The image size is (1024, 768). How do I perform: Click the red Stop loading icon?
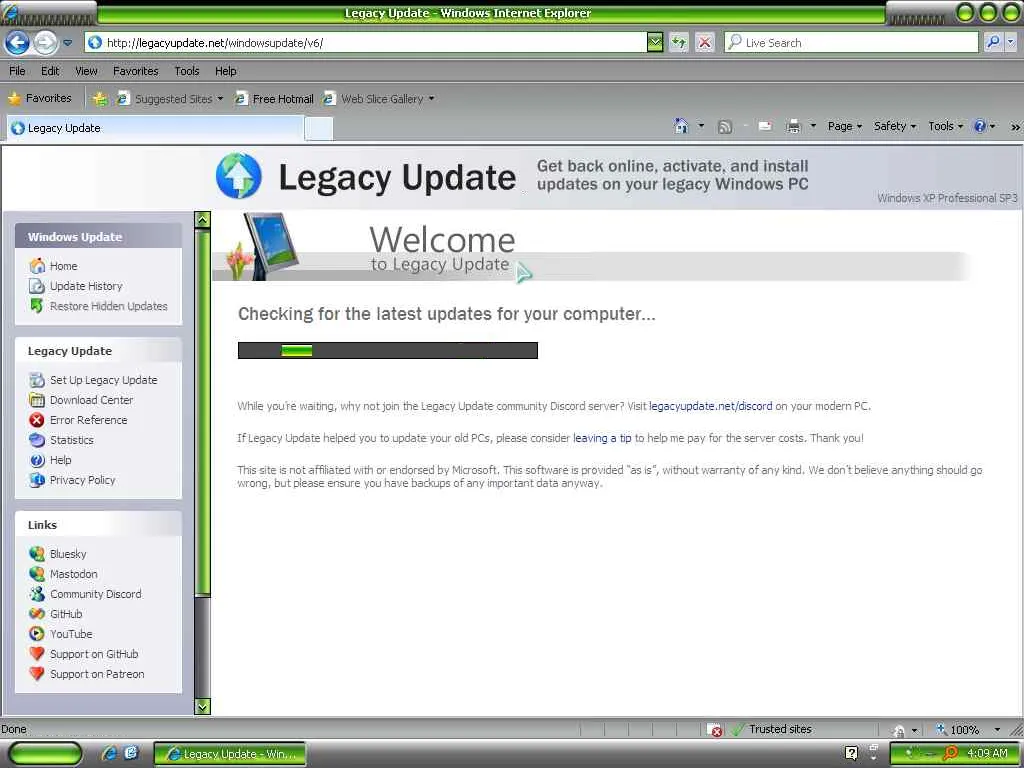click(x=705, y=42)
